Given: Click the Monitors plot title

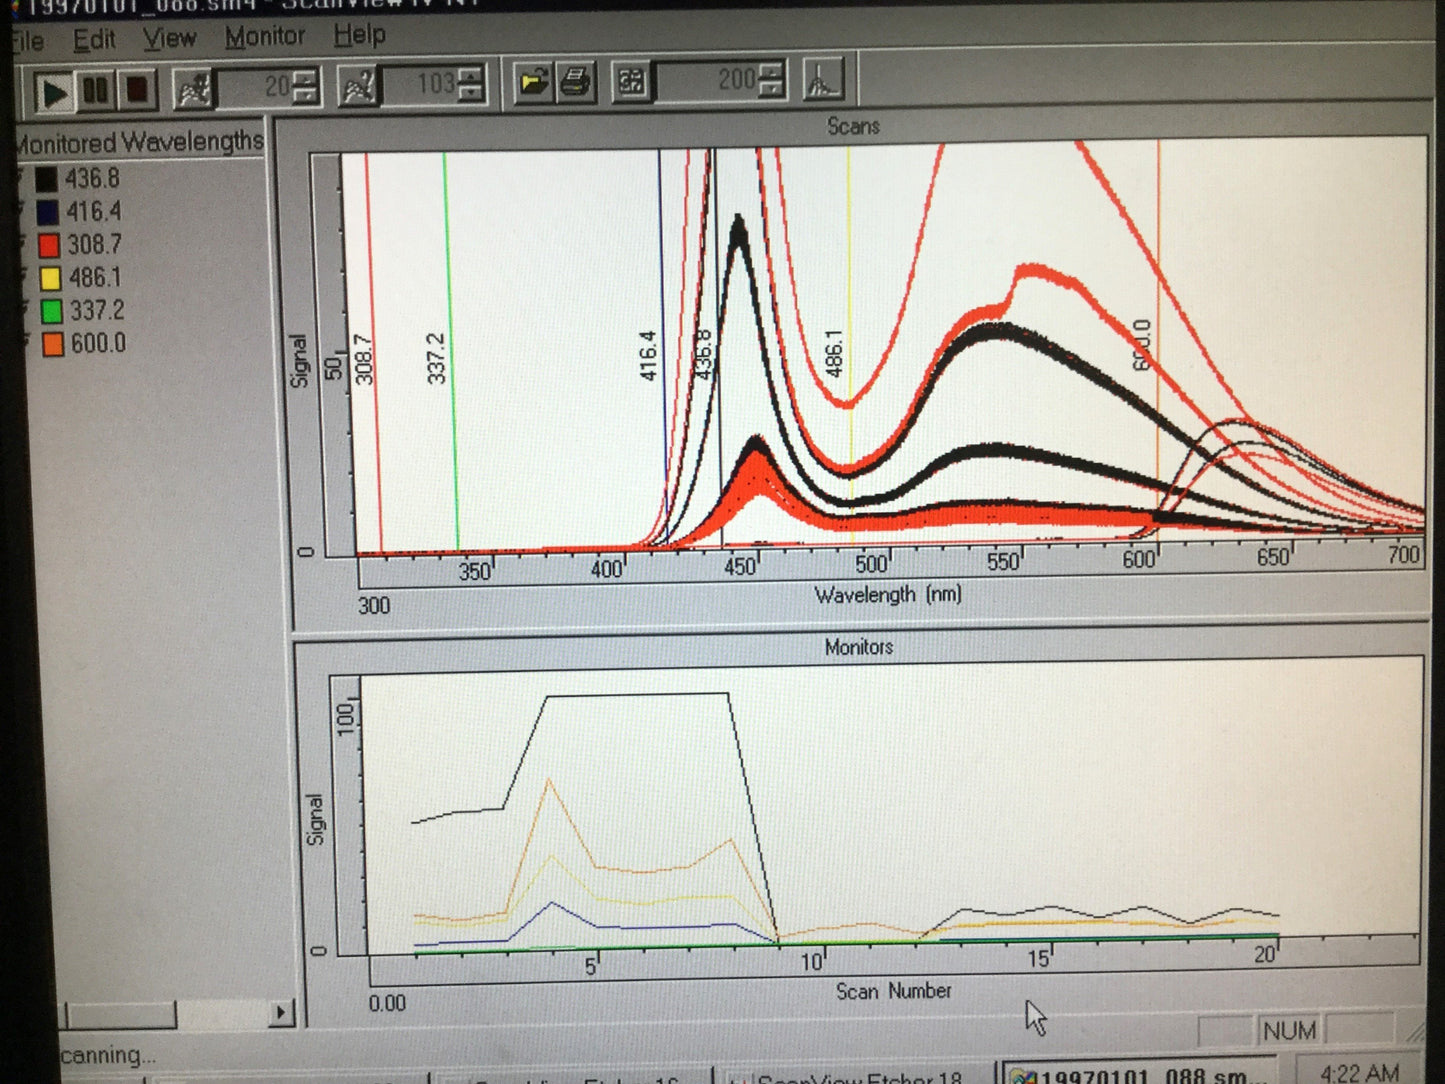Looking at the screenshot, I should [859, 647].
